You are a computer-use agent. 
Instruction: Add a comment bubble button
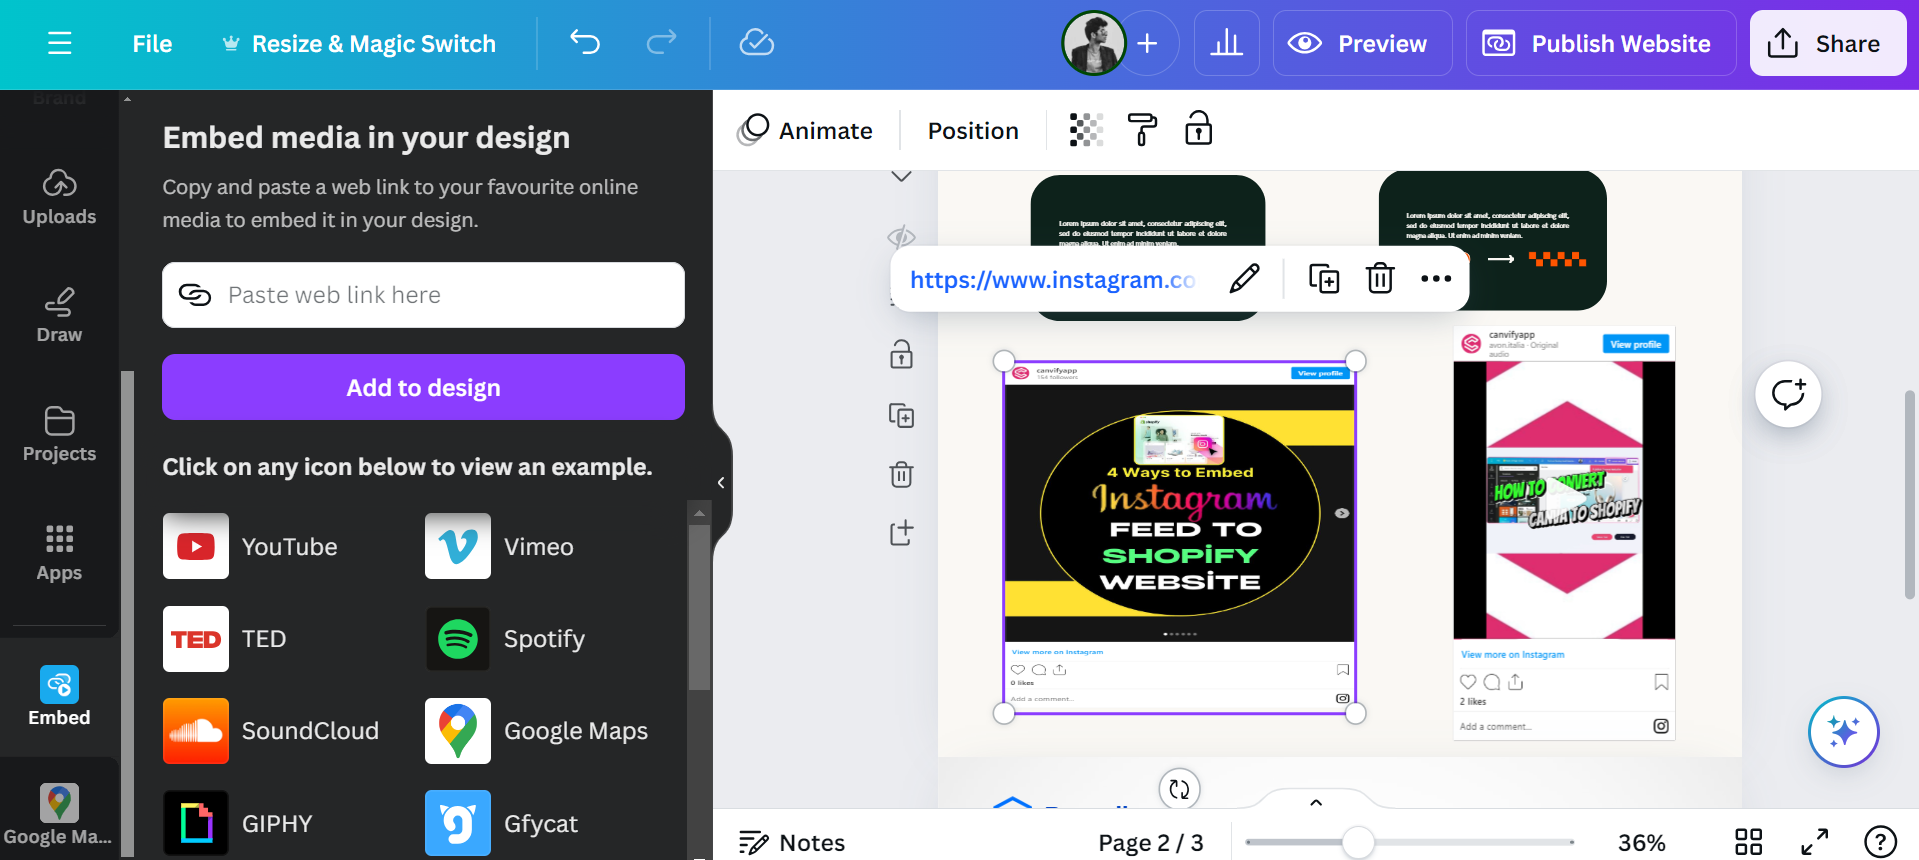point(1788,394)
